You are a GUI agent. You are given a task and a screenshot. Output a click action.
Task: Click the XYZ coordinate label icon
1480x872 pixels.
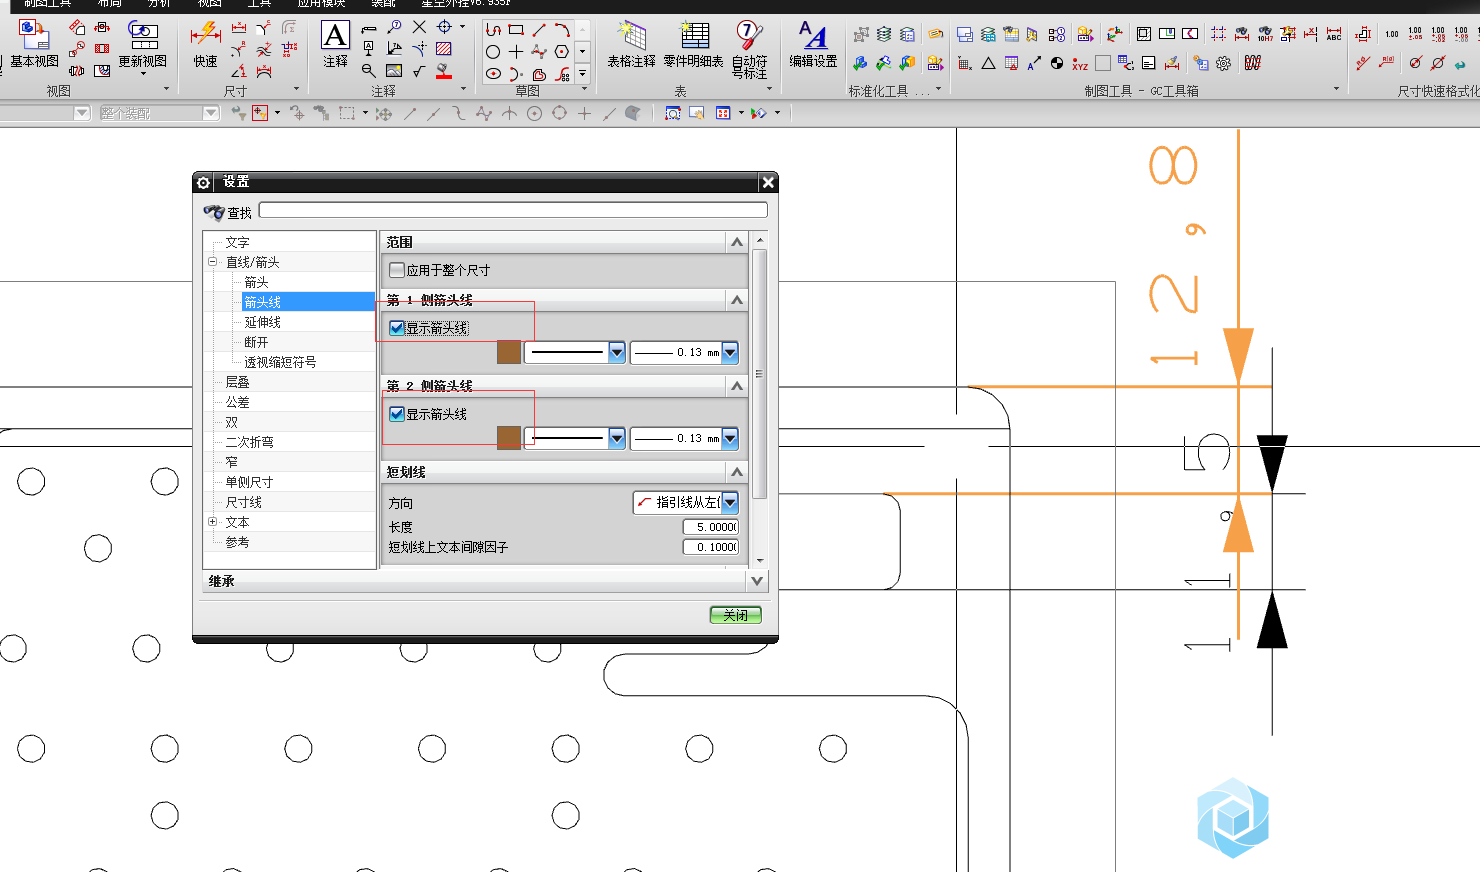coord(1080,64)
